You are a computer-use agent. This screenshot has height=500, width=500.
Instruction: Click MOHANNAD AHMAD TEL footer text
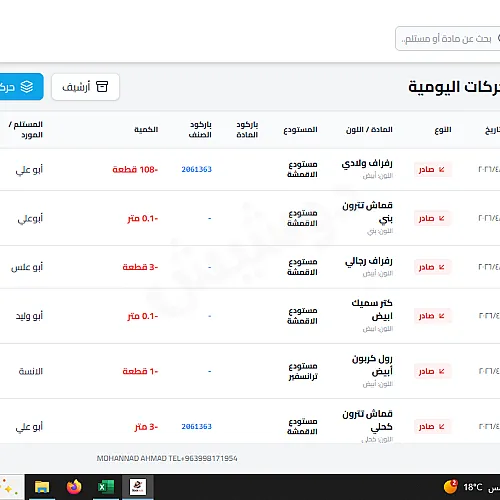[x=167, y=458]
